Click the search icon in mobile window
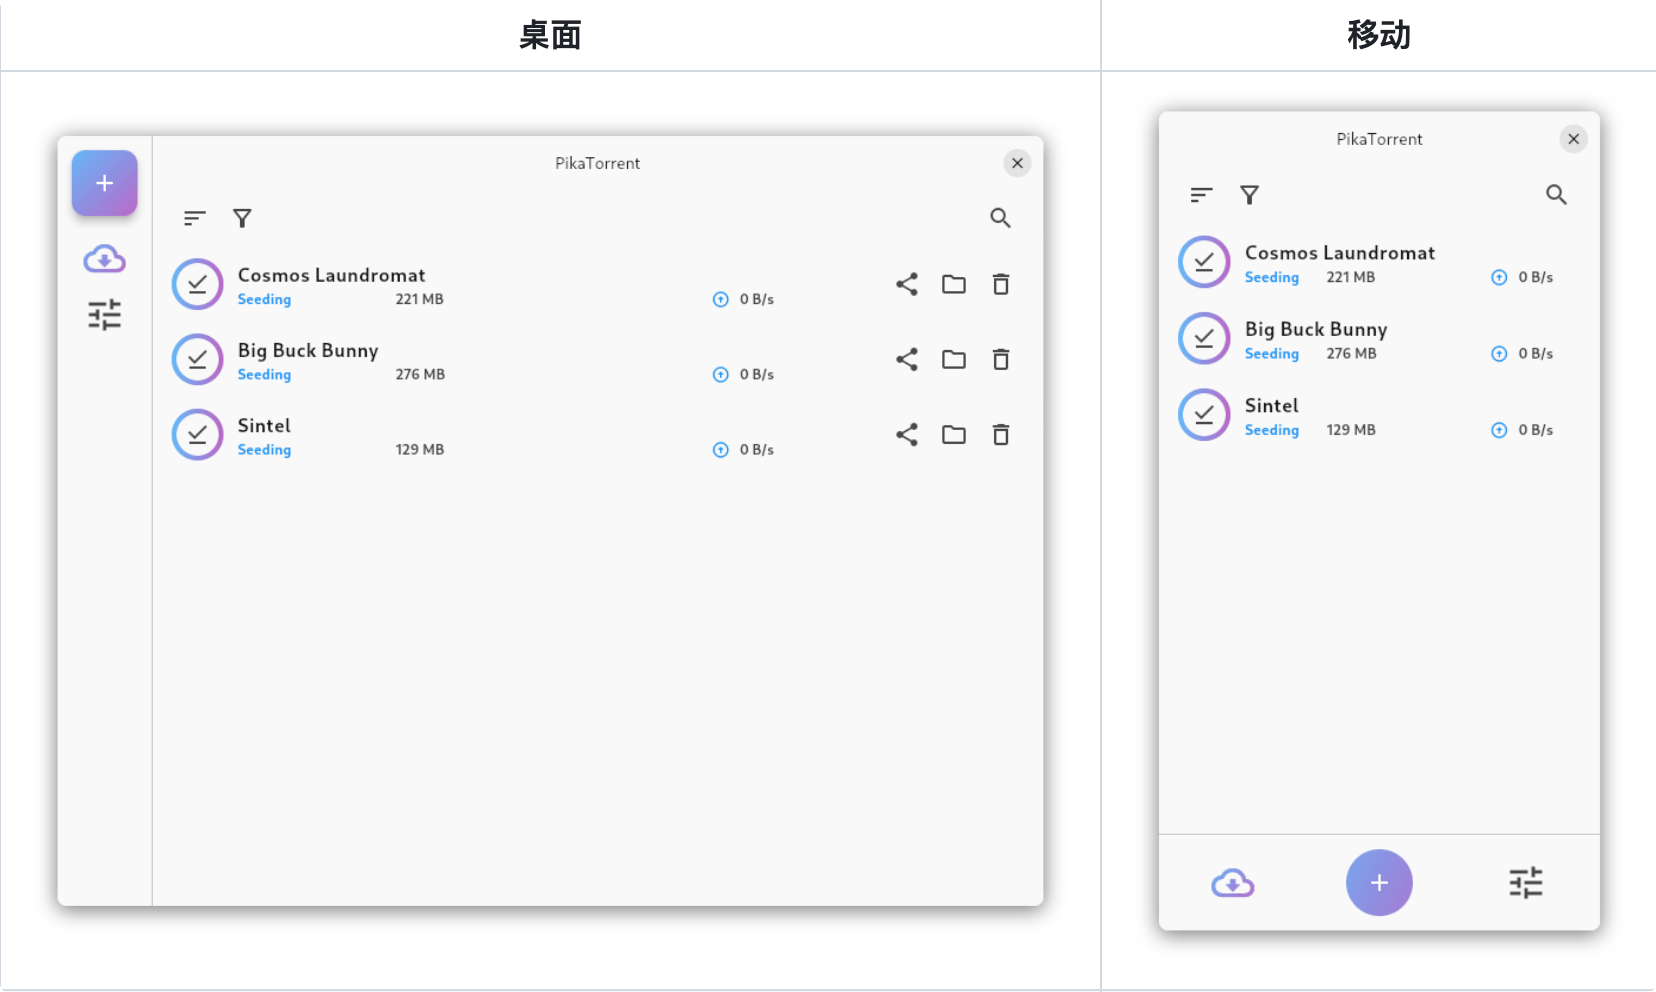The image size is (1656, 992). click(1556, 195)
